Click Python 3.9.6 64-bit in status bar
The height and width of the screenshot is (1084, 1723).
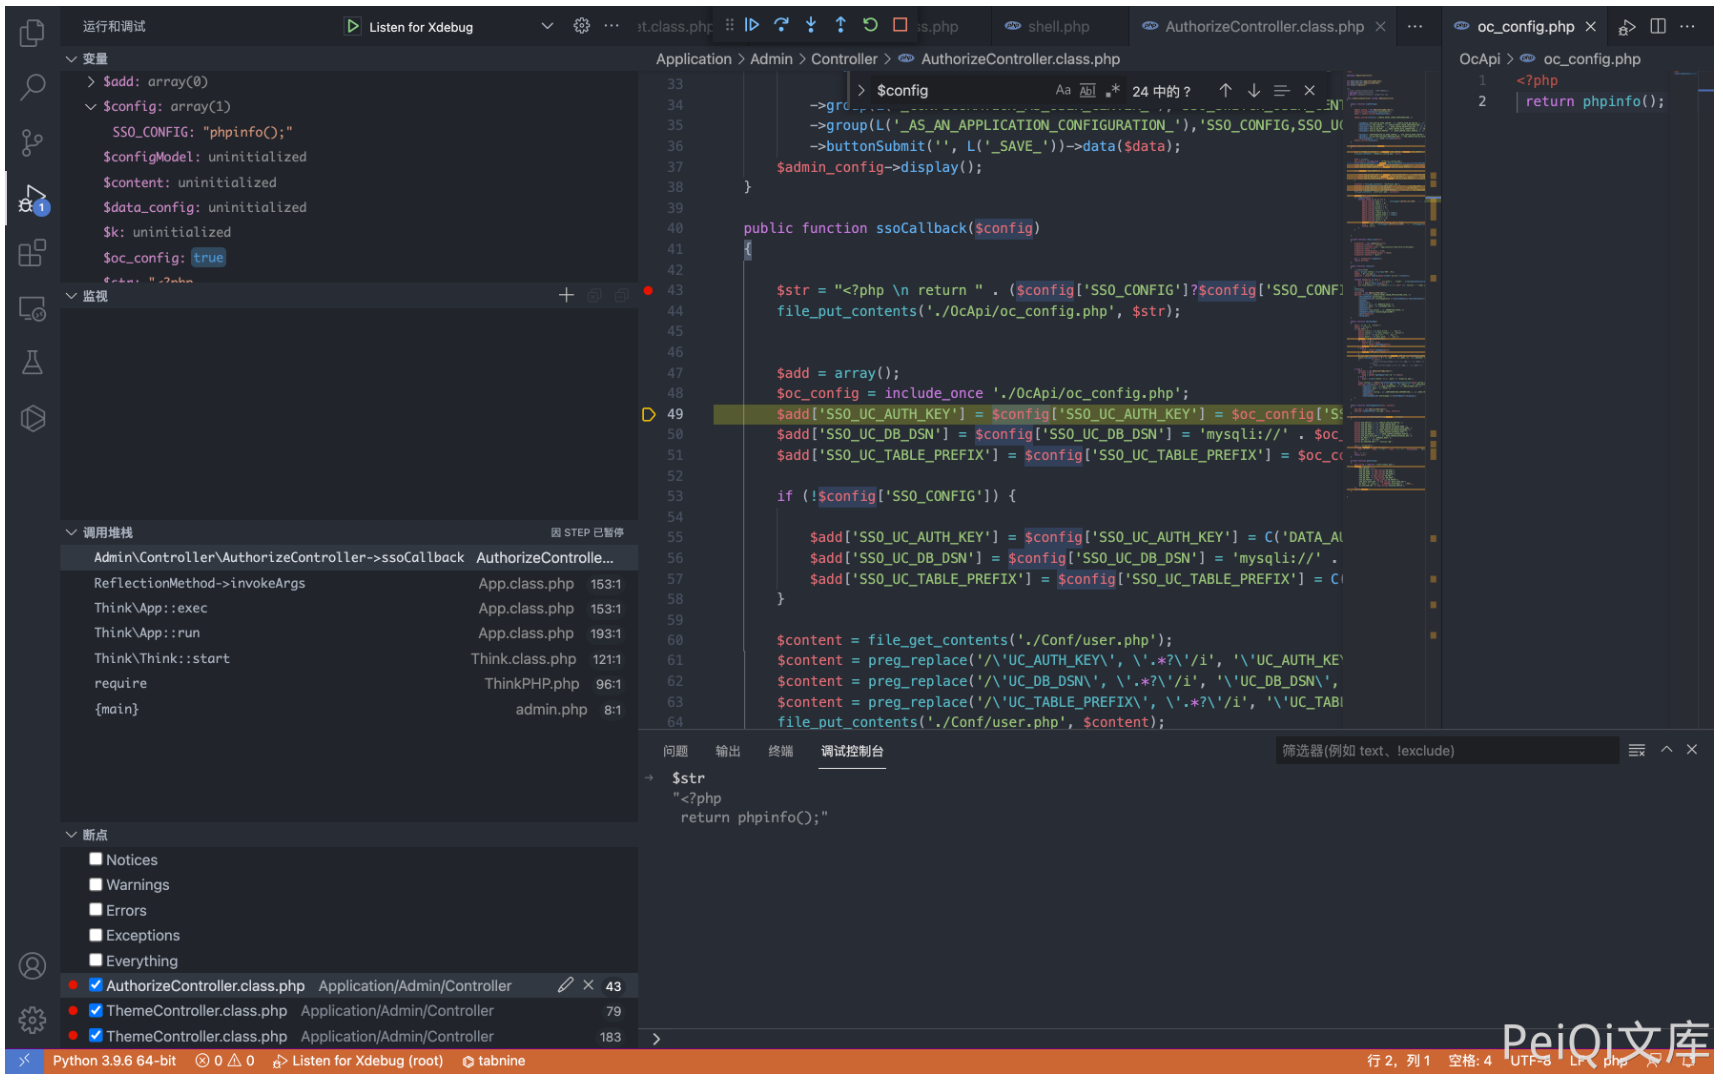pos(114,1061)
